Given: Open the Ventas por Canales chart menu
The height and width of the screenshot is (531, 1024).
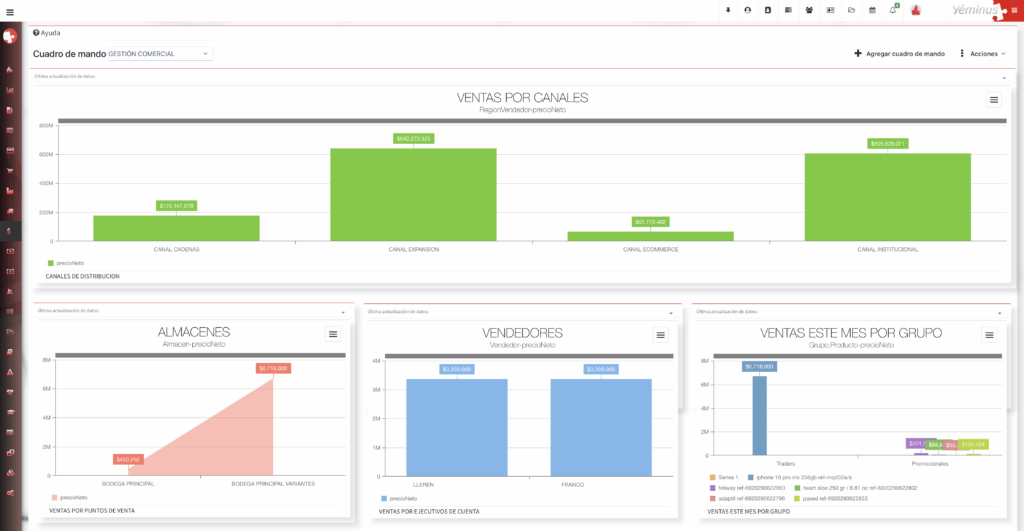Looking at the screenshot, I should (x=993, y=99).
